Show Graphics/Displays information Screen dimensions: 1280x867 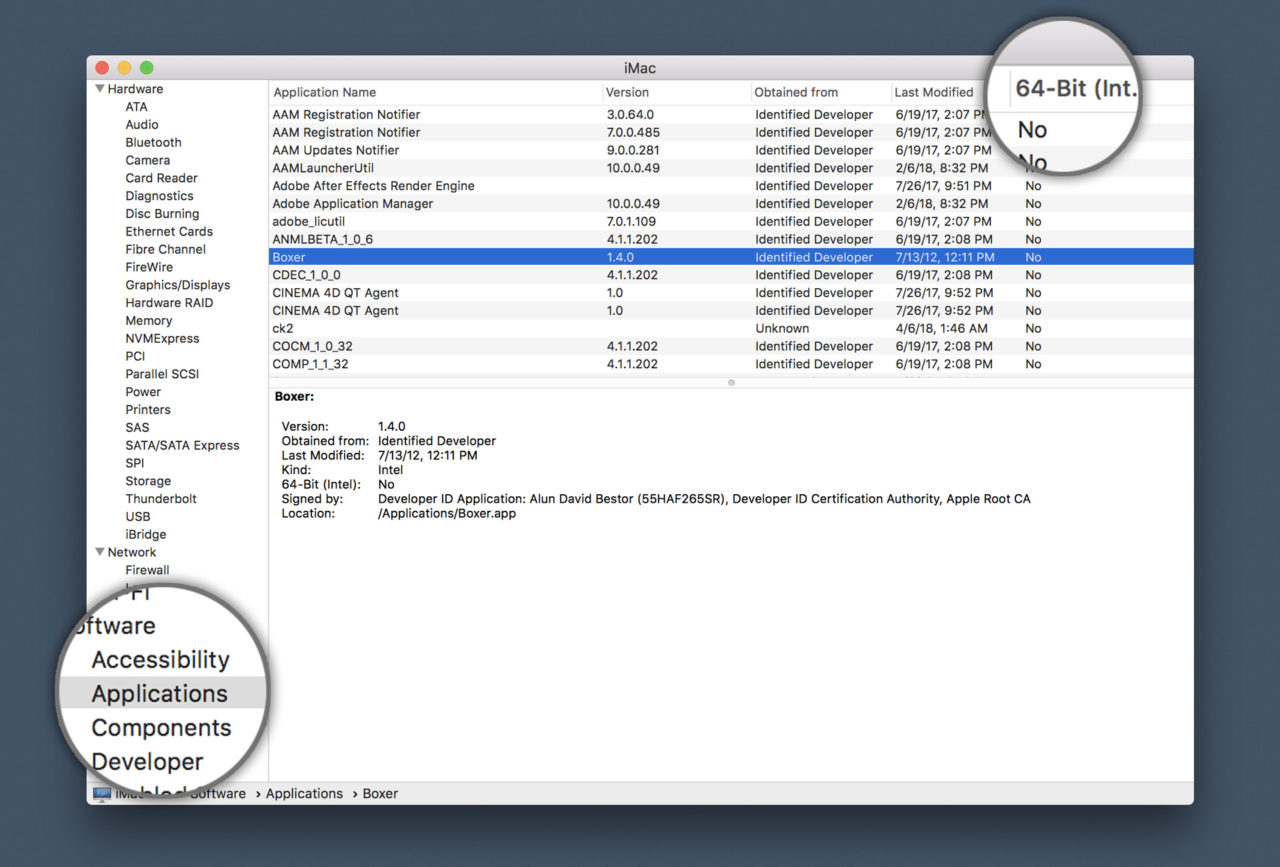177,285
